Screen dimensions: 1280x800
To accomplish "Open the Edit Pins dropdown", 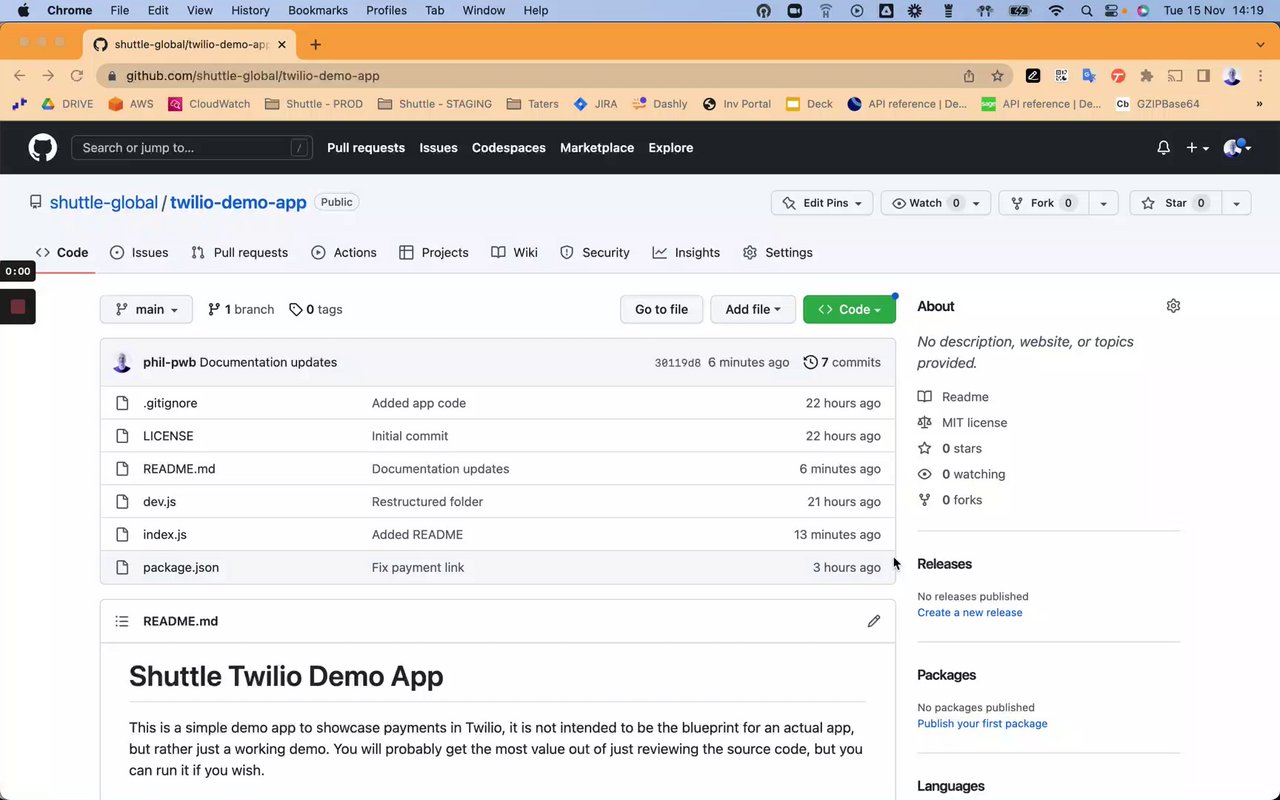I will point(822,203).
